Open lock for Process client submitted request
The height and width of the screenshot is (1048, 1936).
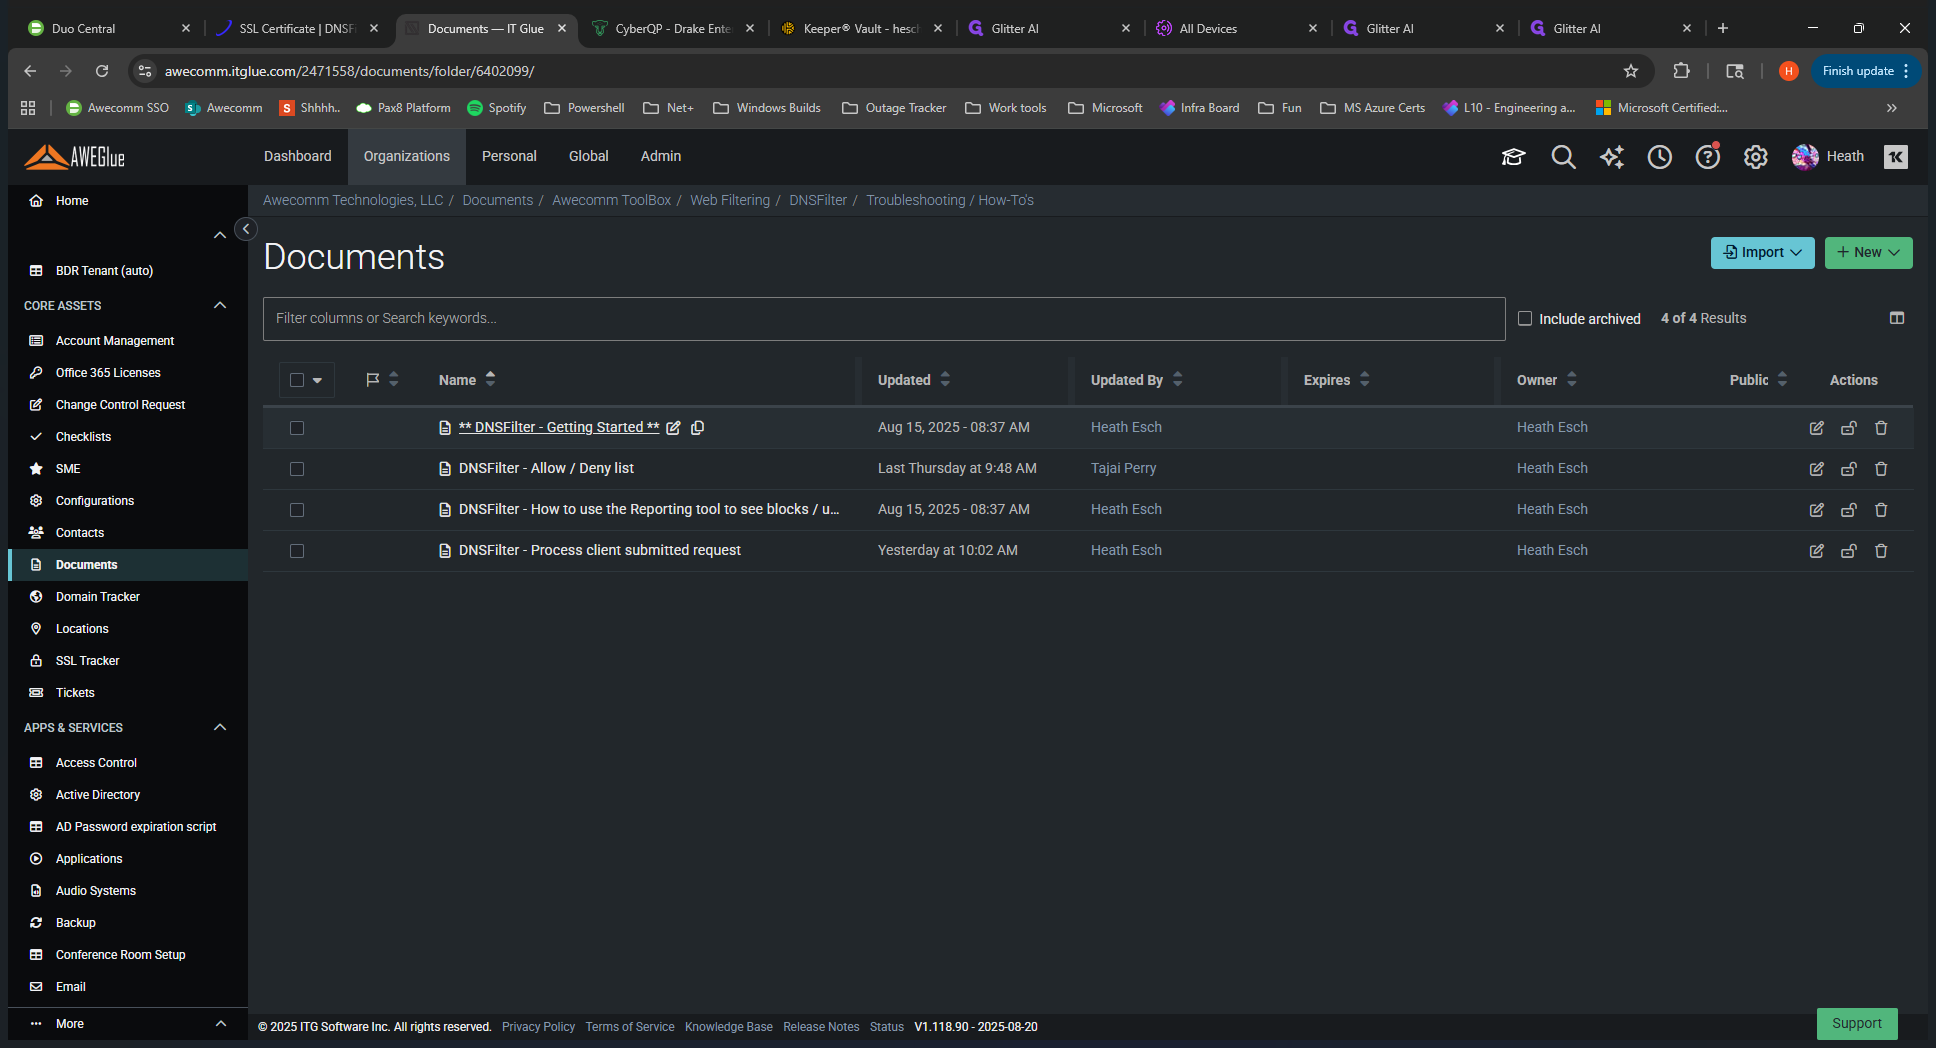[1849, 551]
